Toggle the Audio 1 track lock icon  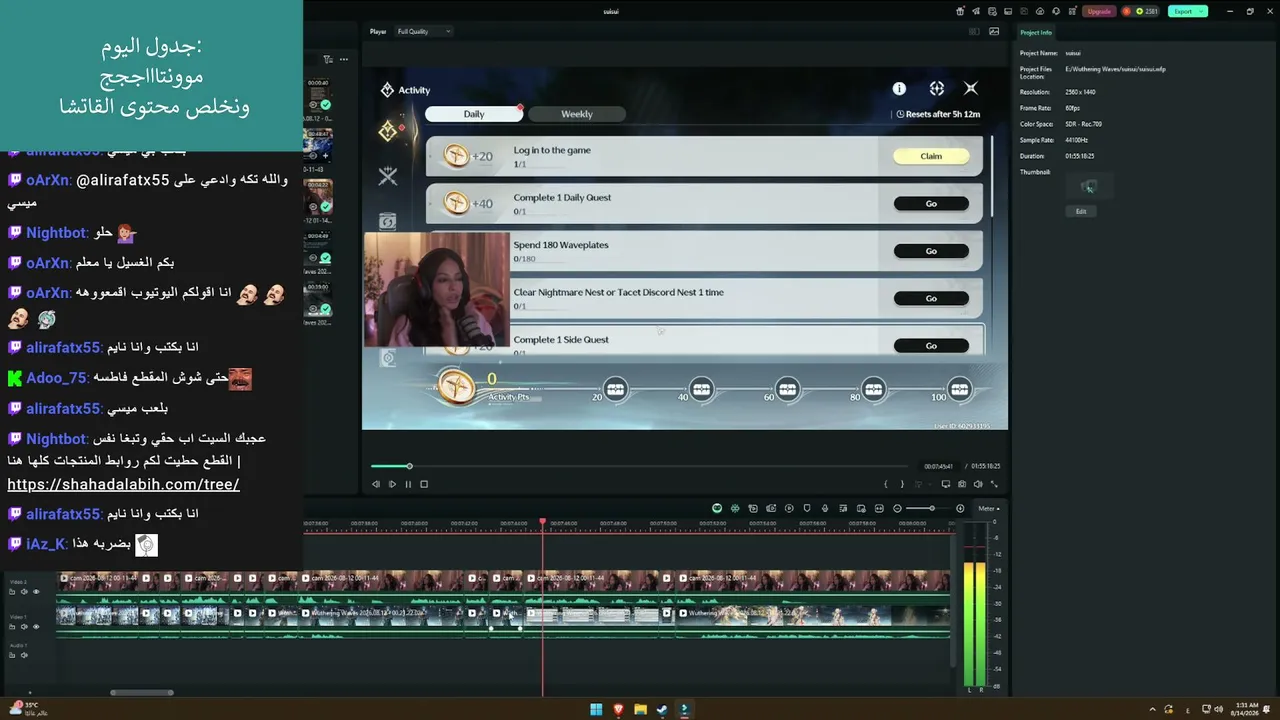pos(13,655)
